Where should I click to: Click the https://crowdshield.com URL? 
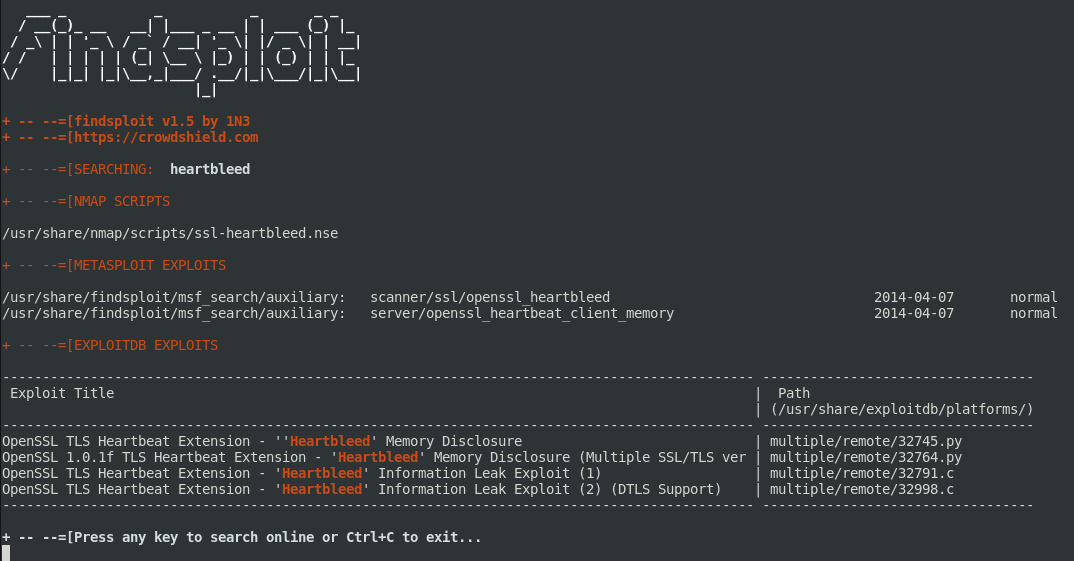pos(166,137)
